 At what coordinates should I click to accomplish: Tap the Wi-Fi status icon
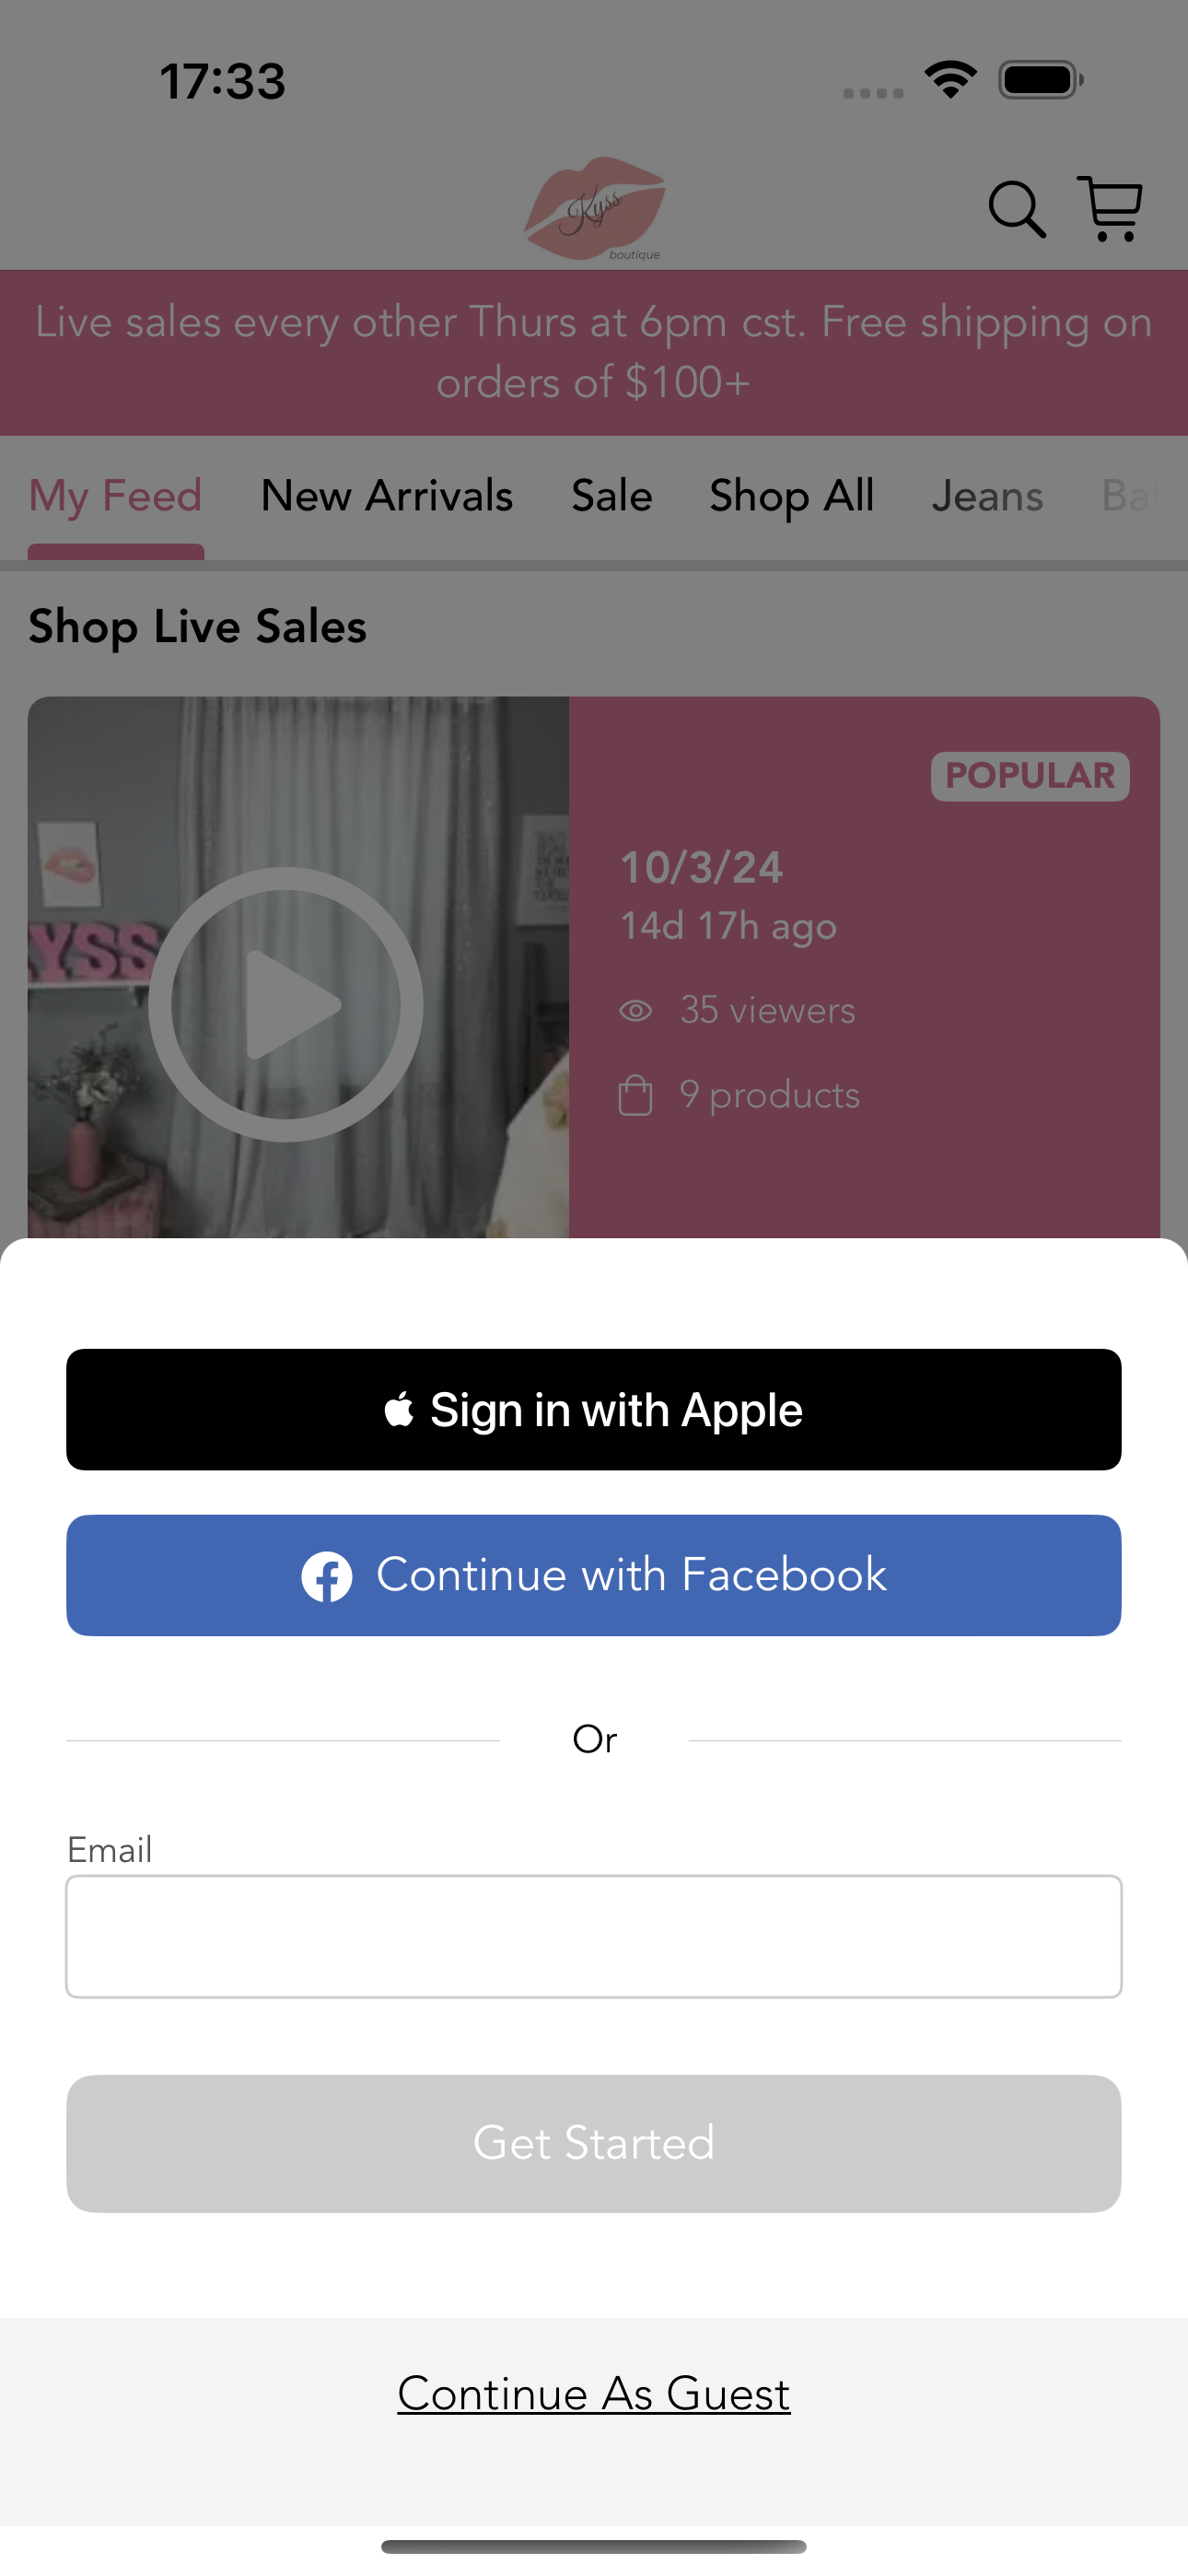950,80
